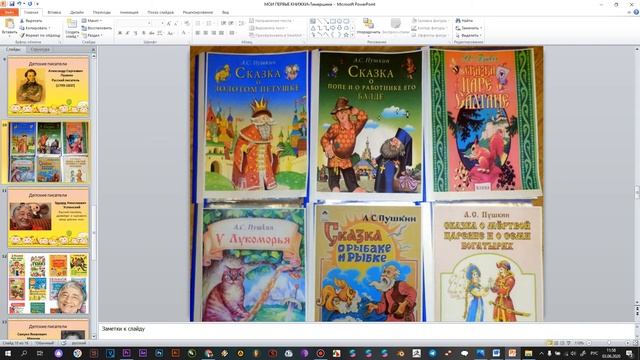The image size is (640, 360).
Task: Click the numbered list icon
Action: pyautogui.click(x=210, y=23)
